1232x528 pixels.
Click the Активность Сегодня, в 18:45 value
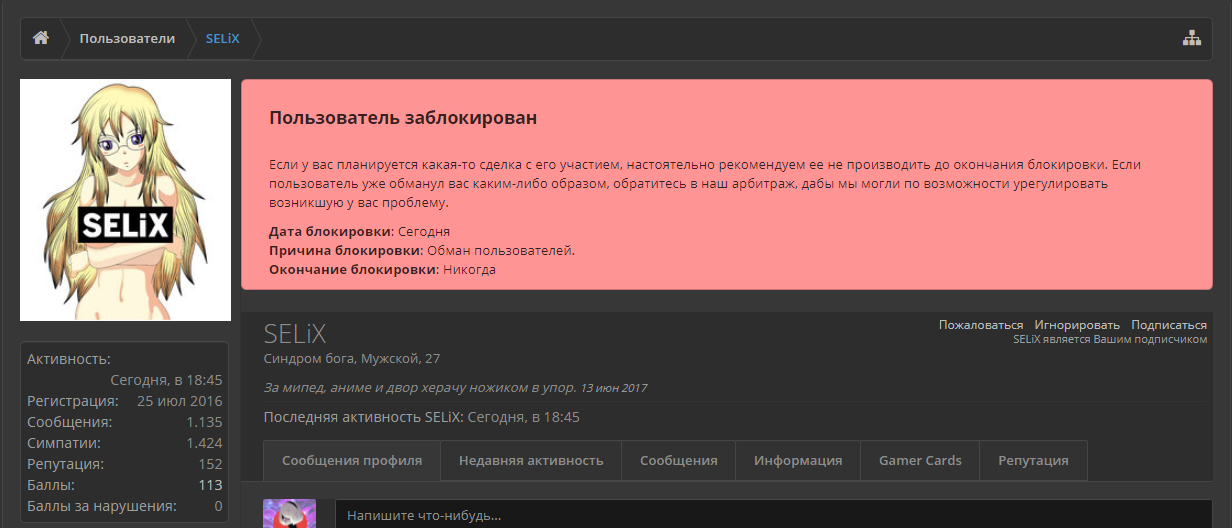pos(166,380)
